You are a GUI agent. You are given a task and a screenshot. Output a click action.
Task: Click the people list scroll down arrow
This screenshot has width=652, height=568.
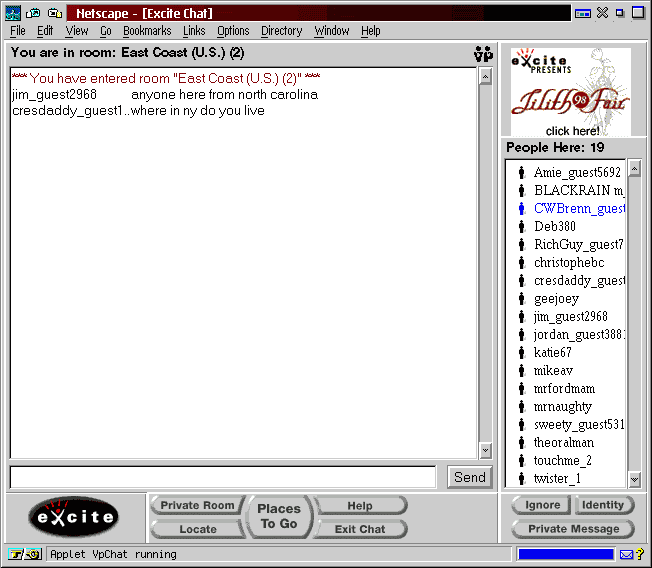634,479
